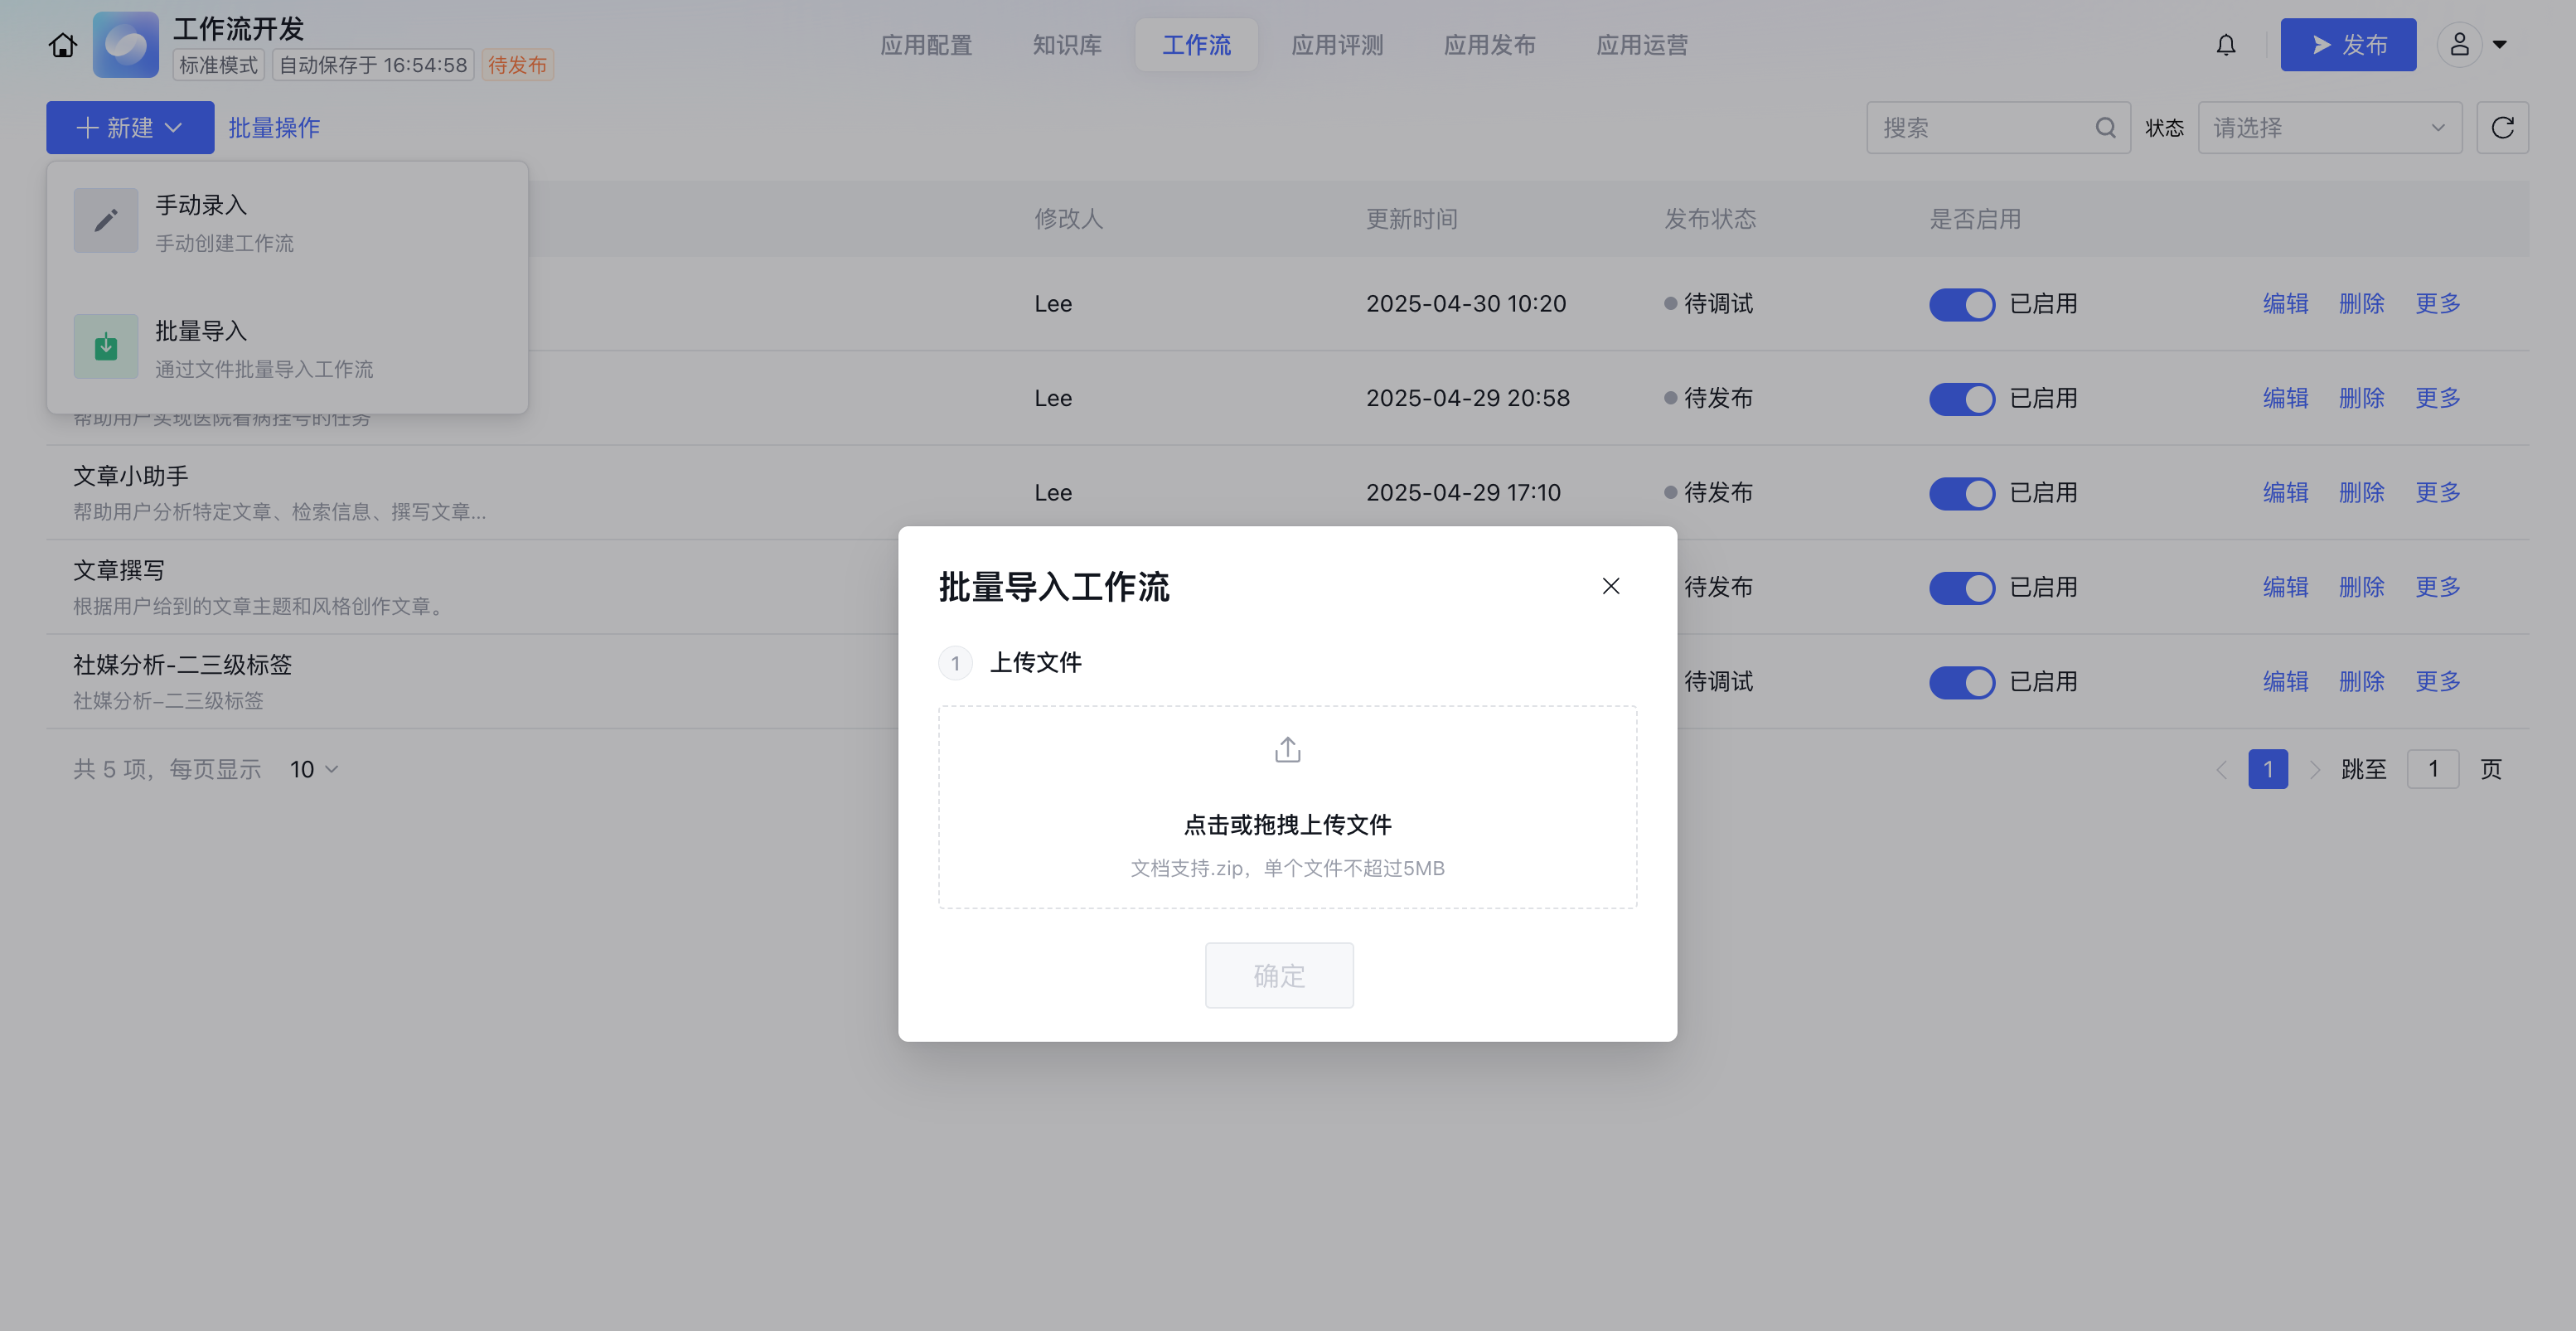Open the 应用评测 tab
2576x1331 pixels.
1337,45
